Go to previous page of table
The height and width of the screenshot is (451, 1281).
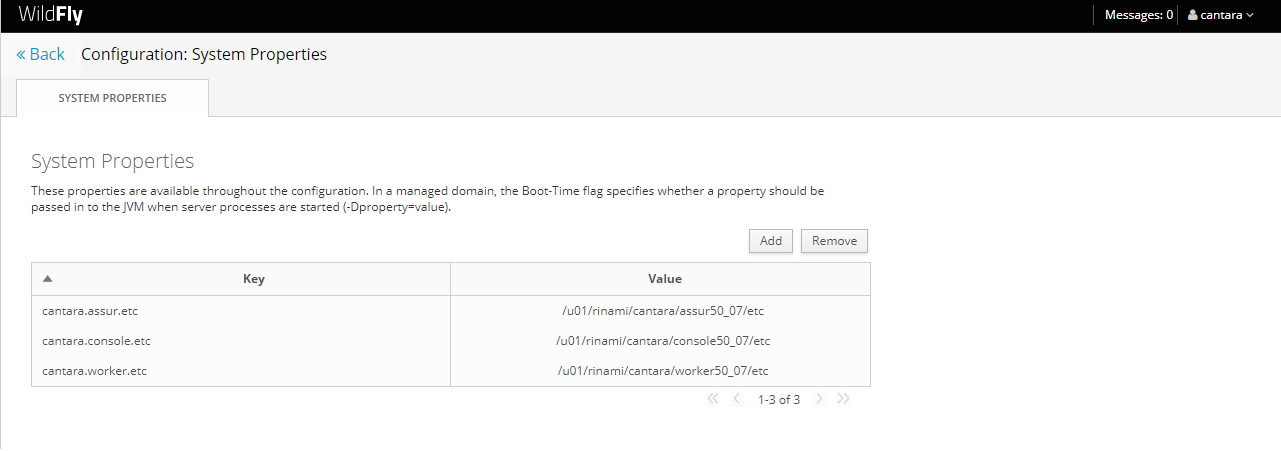(x=737, y=399)
